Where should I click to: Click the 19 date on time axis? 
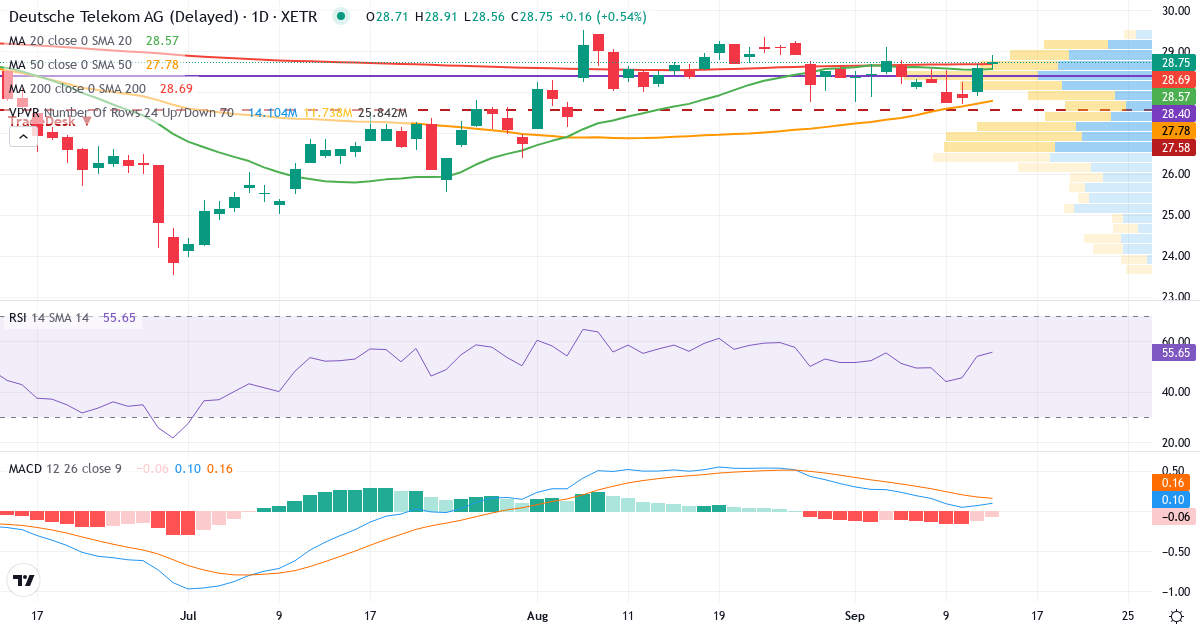pos(719,615)
